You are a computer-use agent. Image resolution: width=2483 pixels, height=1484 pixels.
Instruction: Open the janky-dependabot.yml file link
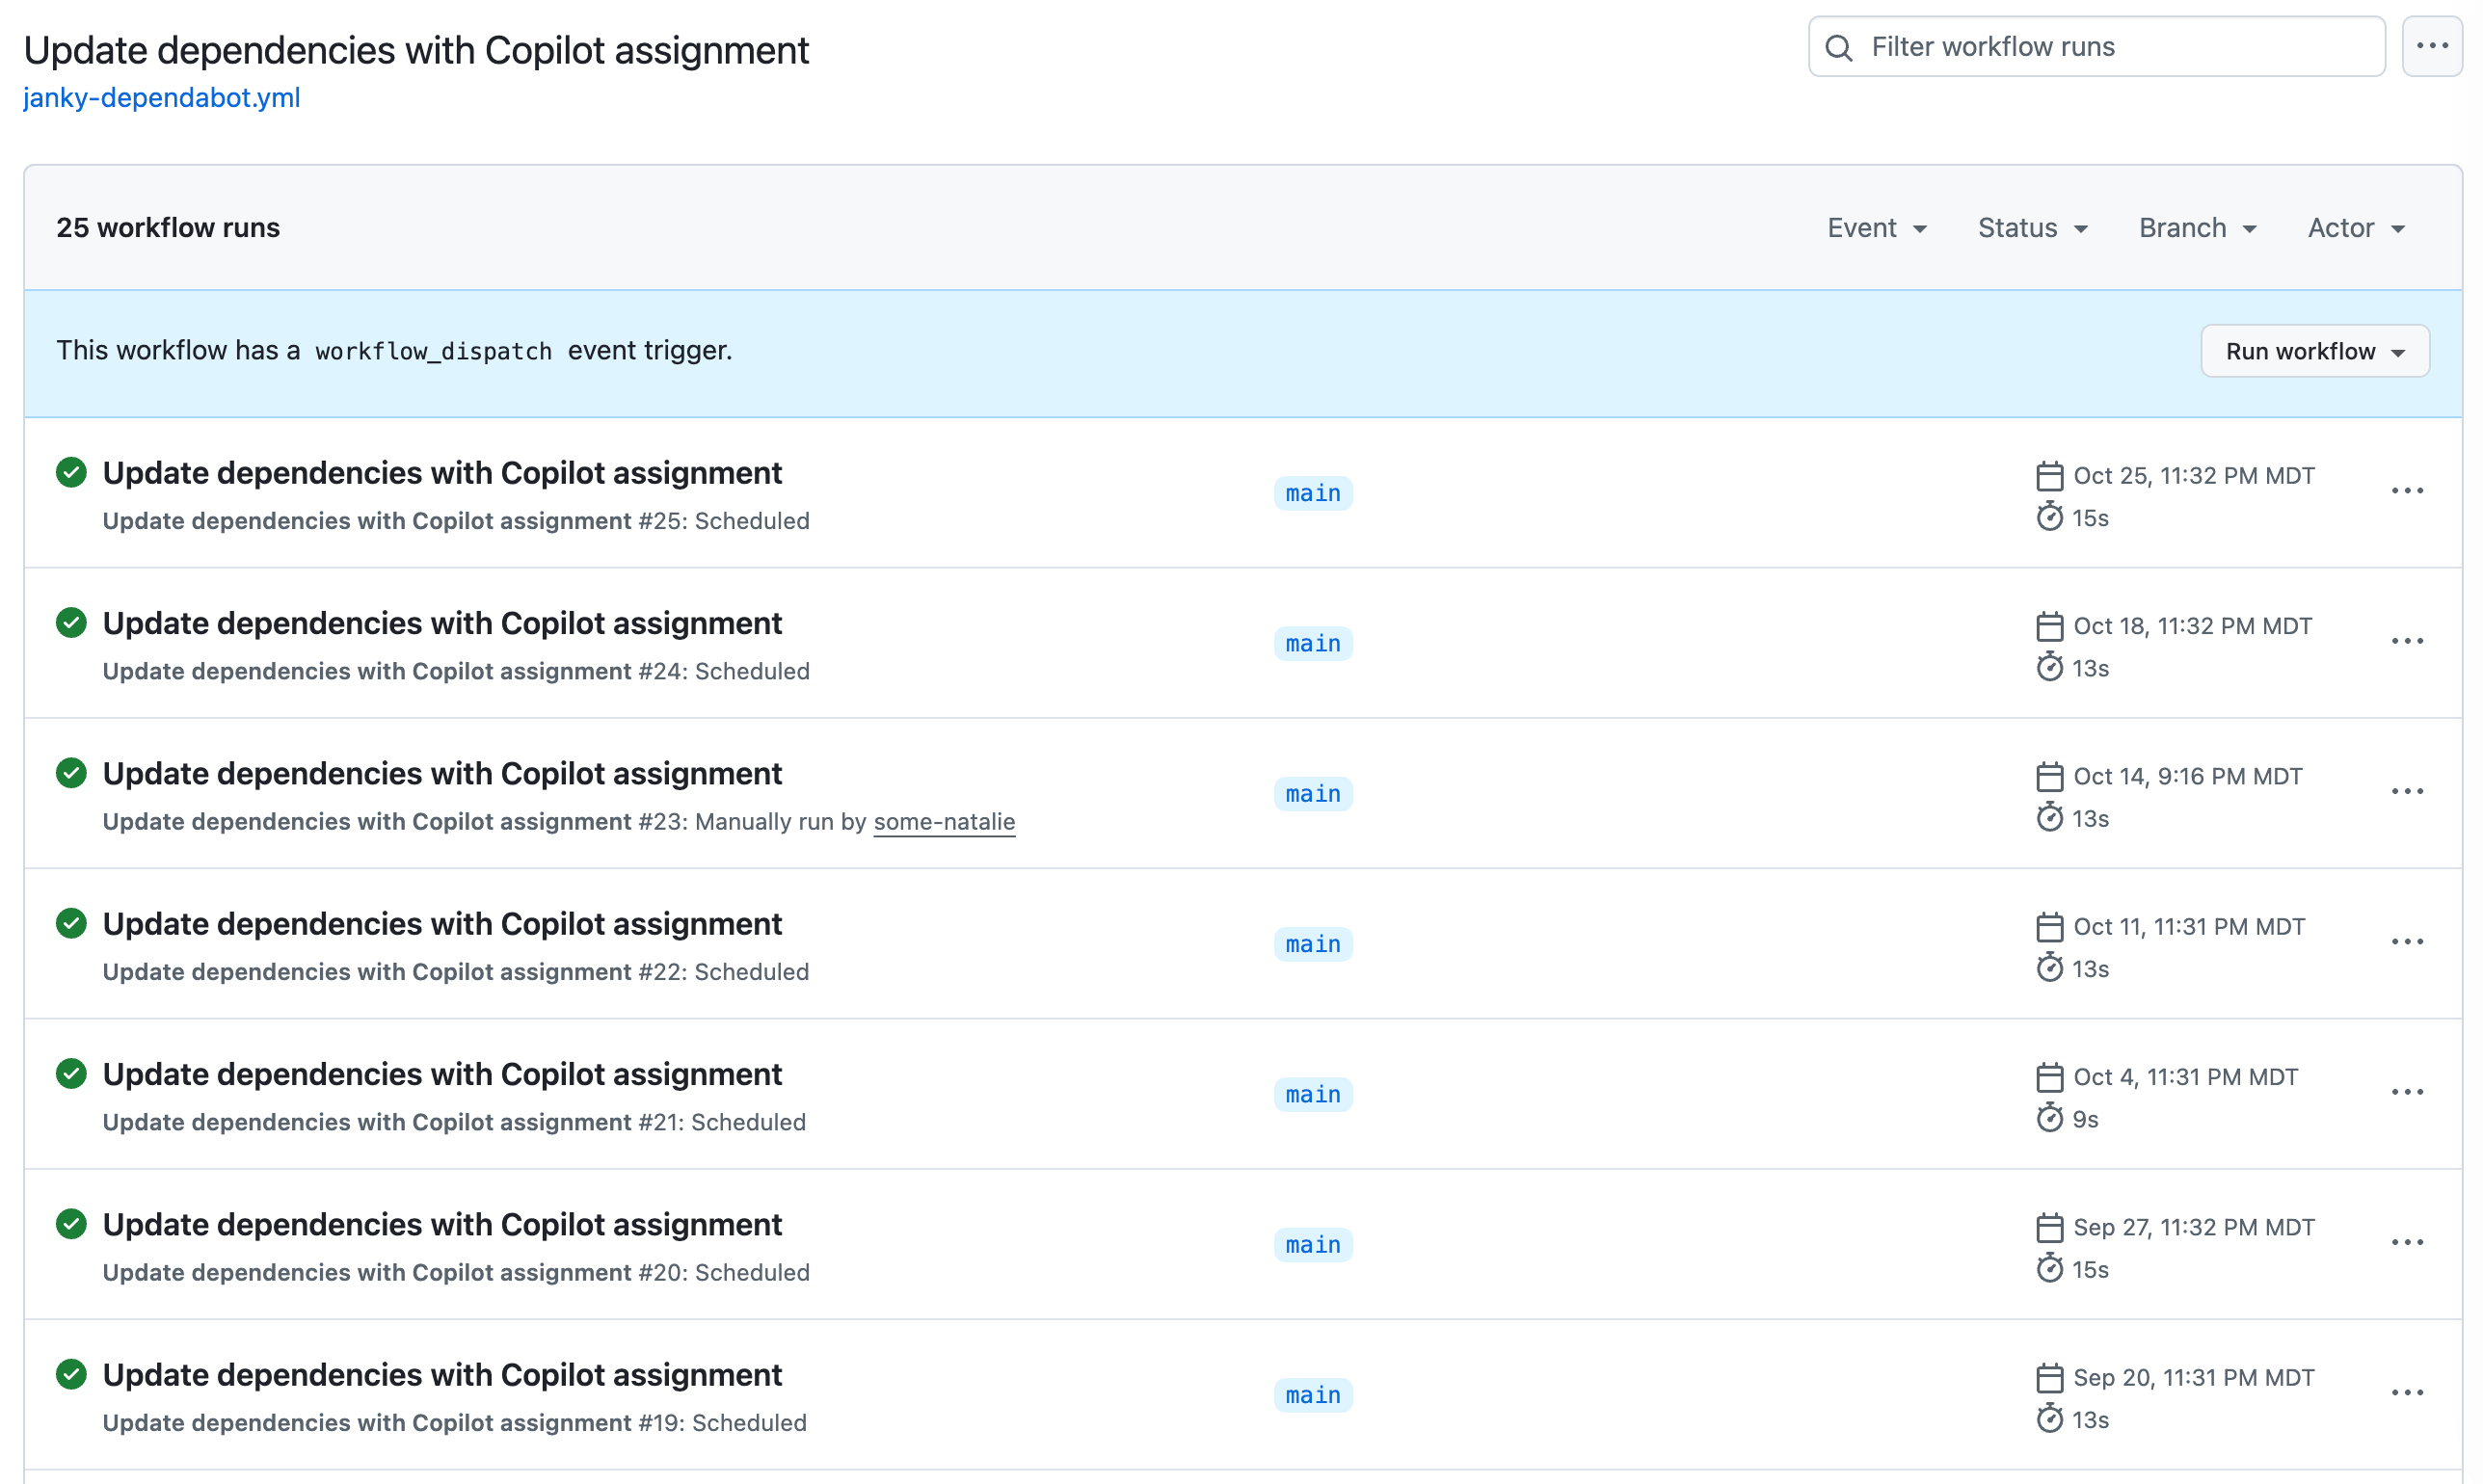coord(161,98)
